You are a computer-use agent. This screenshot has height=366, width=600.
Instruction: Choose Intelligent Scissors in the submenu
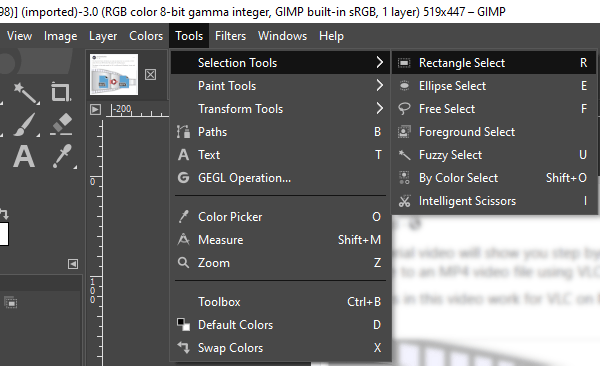(x=494, y=201)
